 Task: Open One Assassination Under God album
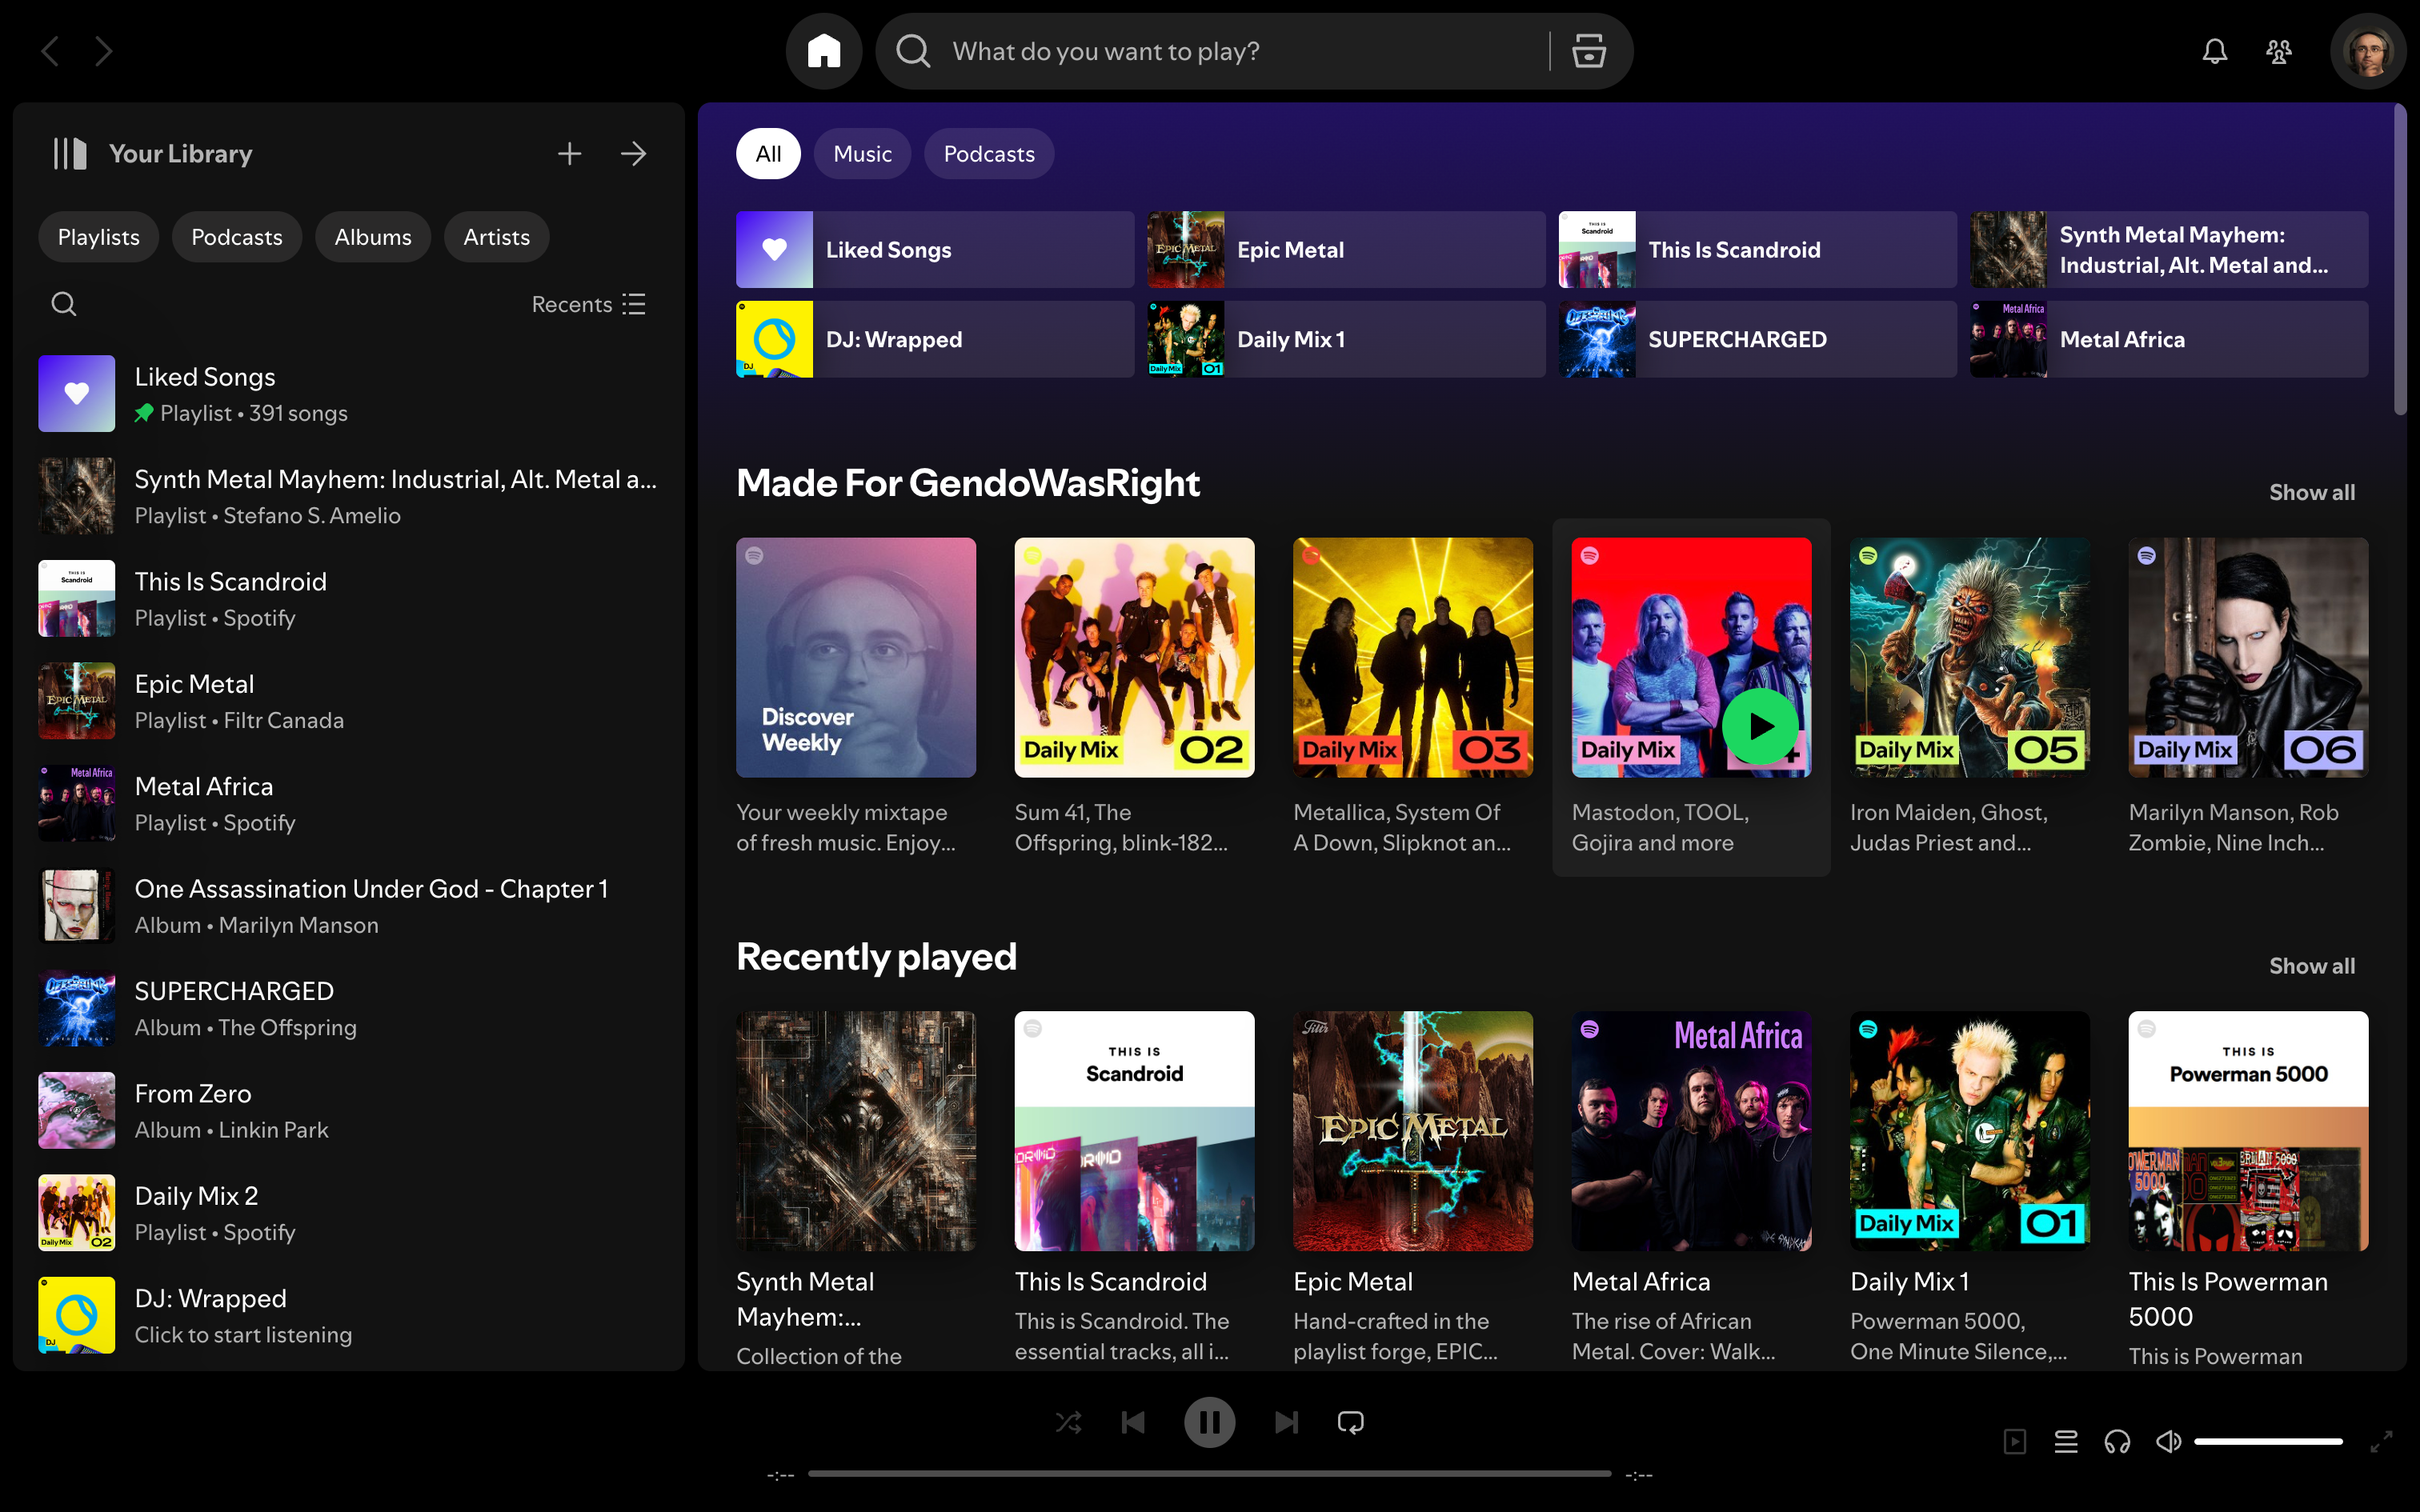point(348,906)
